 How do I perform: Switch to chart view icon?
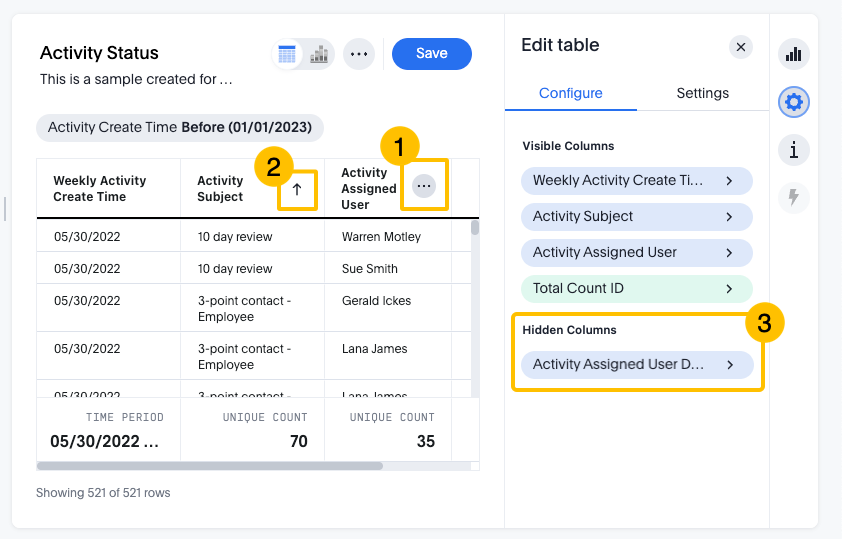point(318,54)
